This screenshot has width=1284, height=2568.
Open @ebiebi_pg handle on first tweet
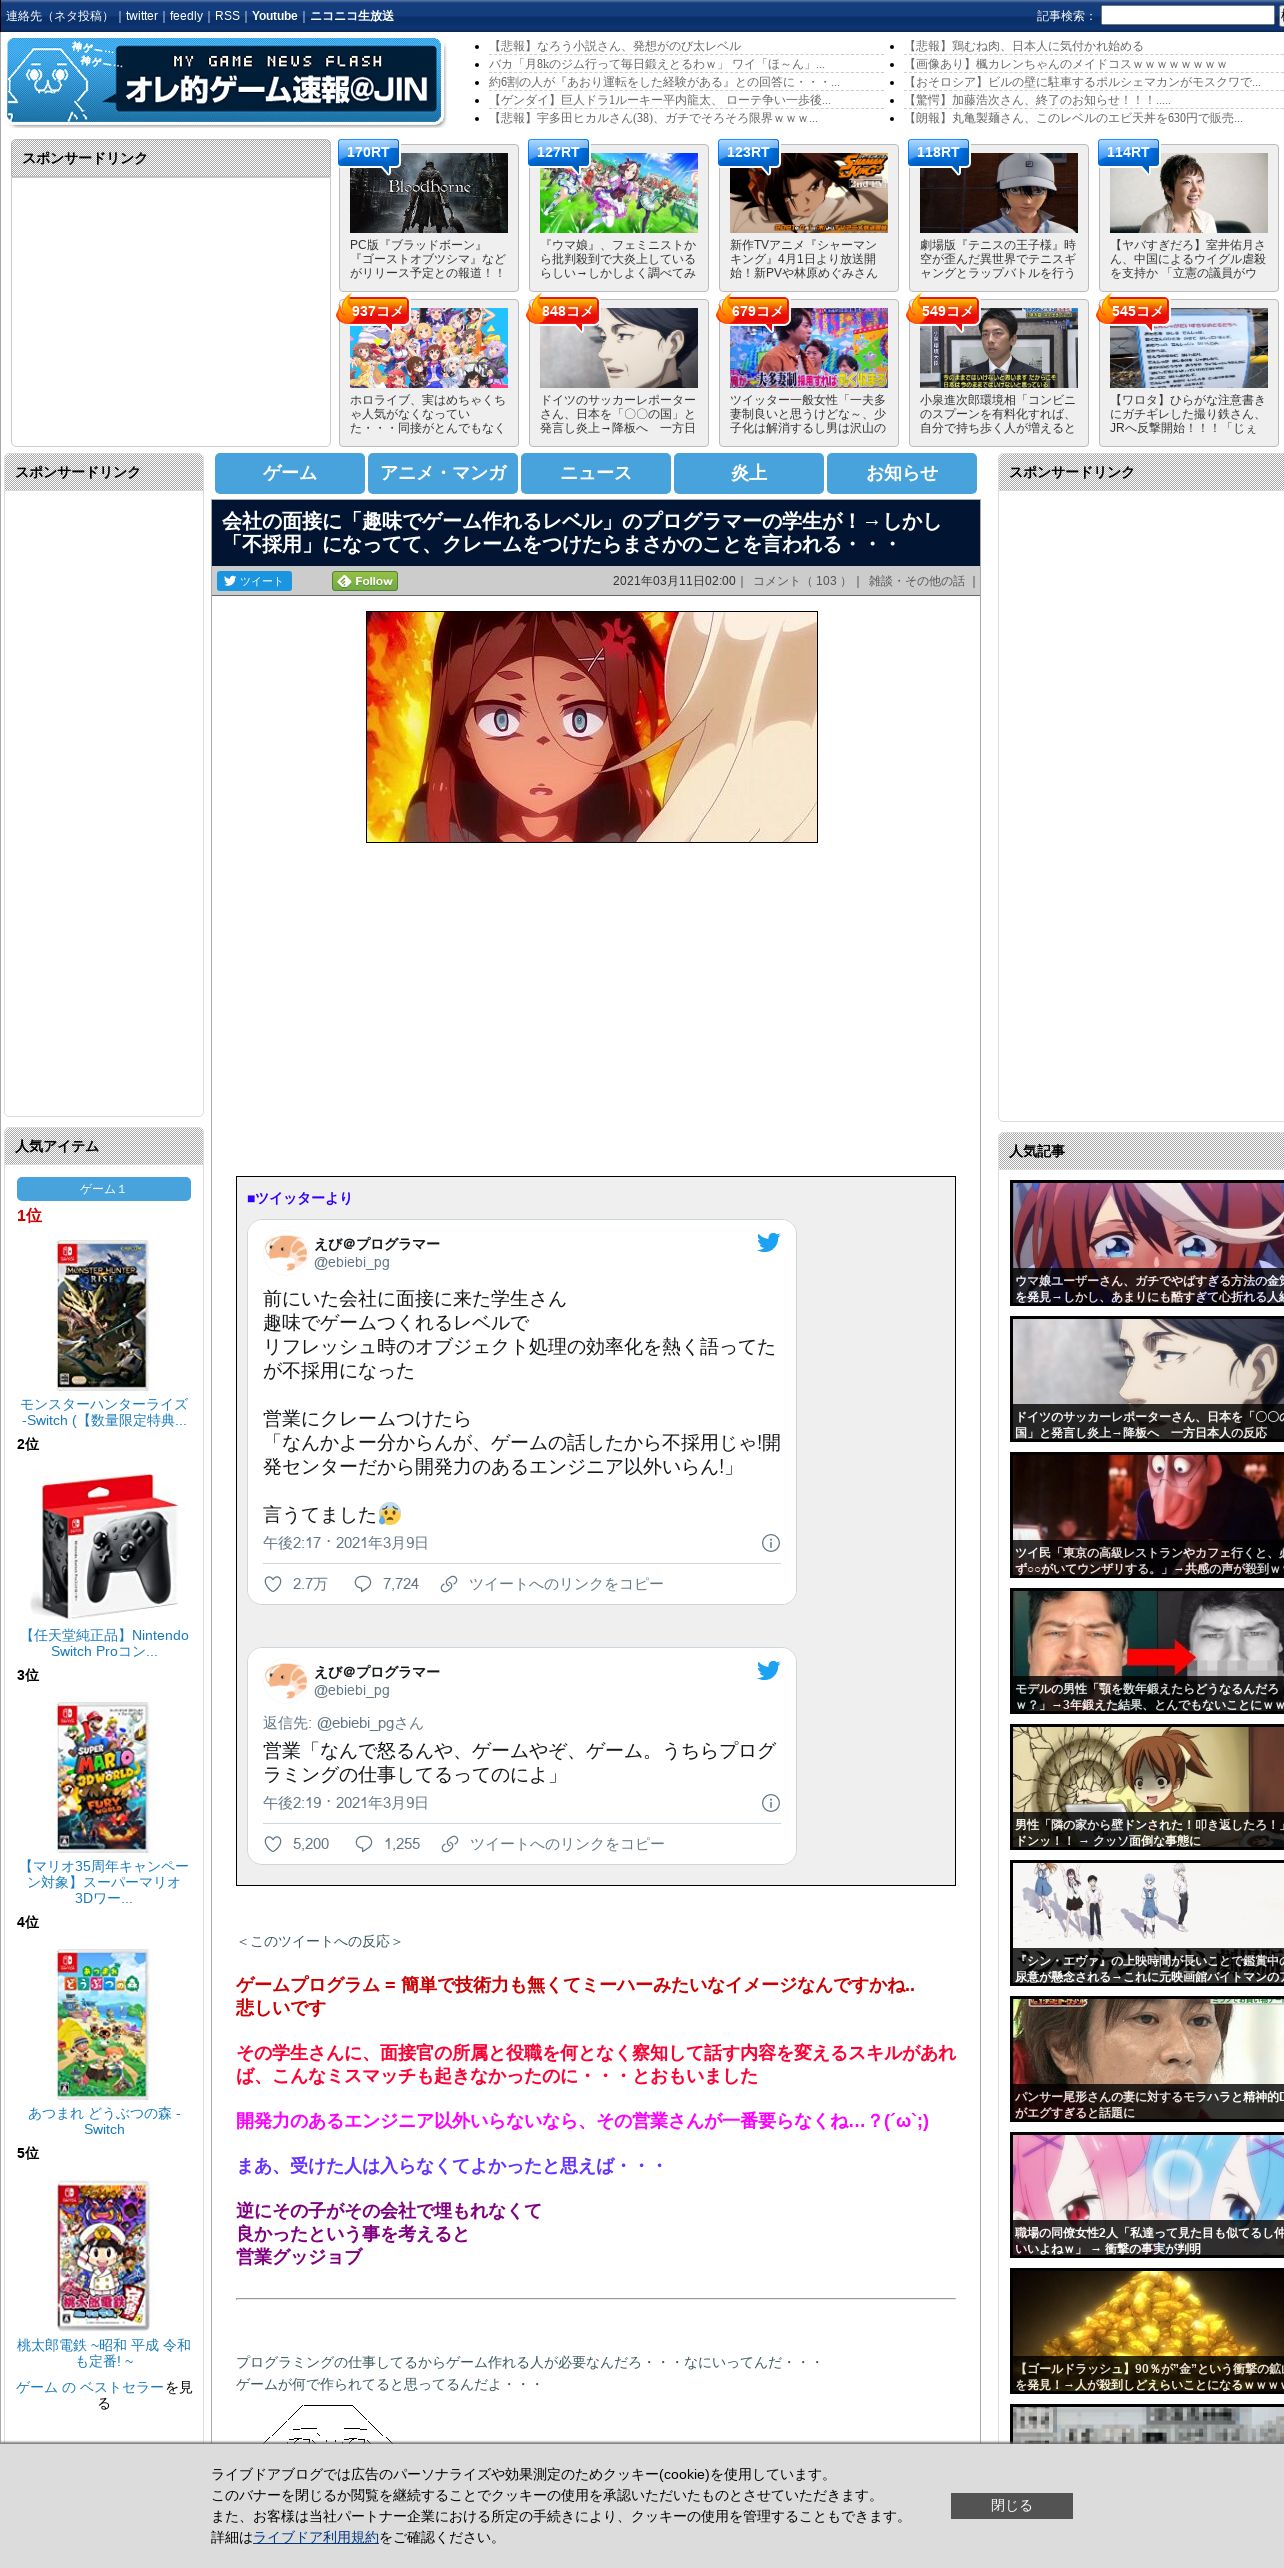(x=352, y=1263)
